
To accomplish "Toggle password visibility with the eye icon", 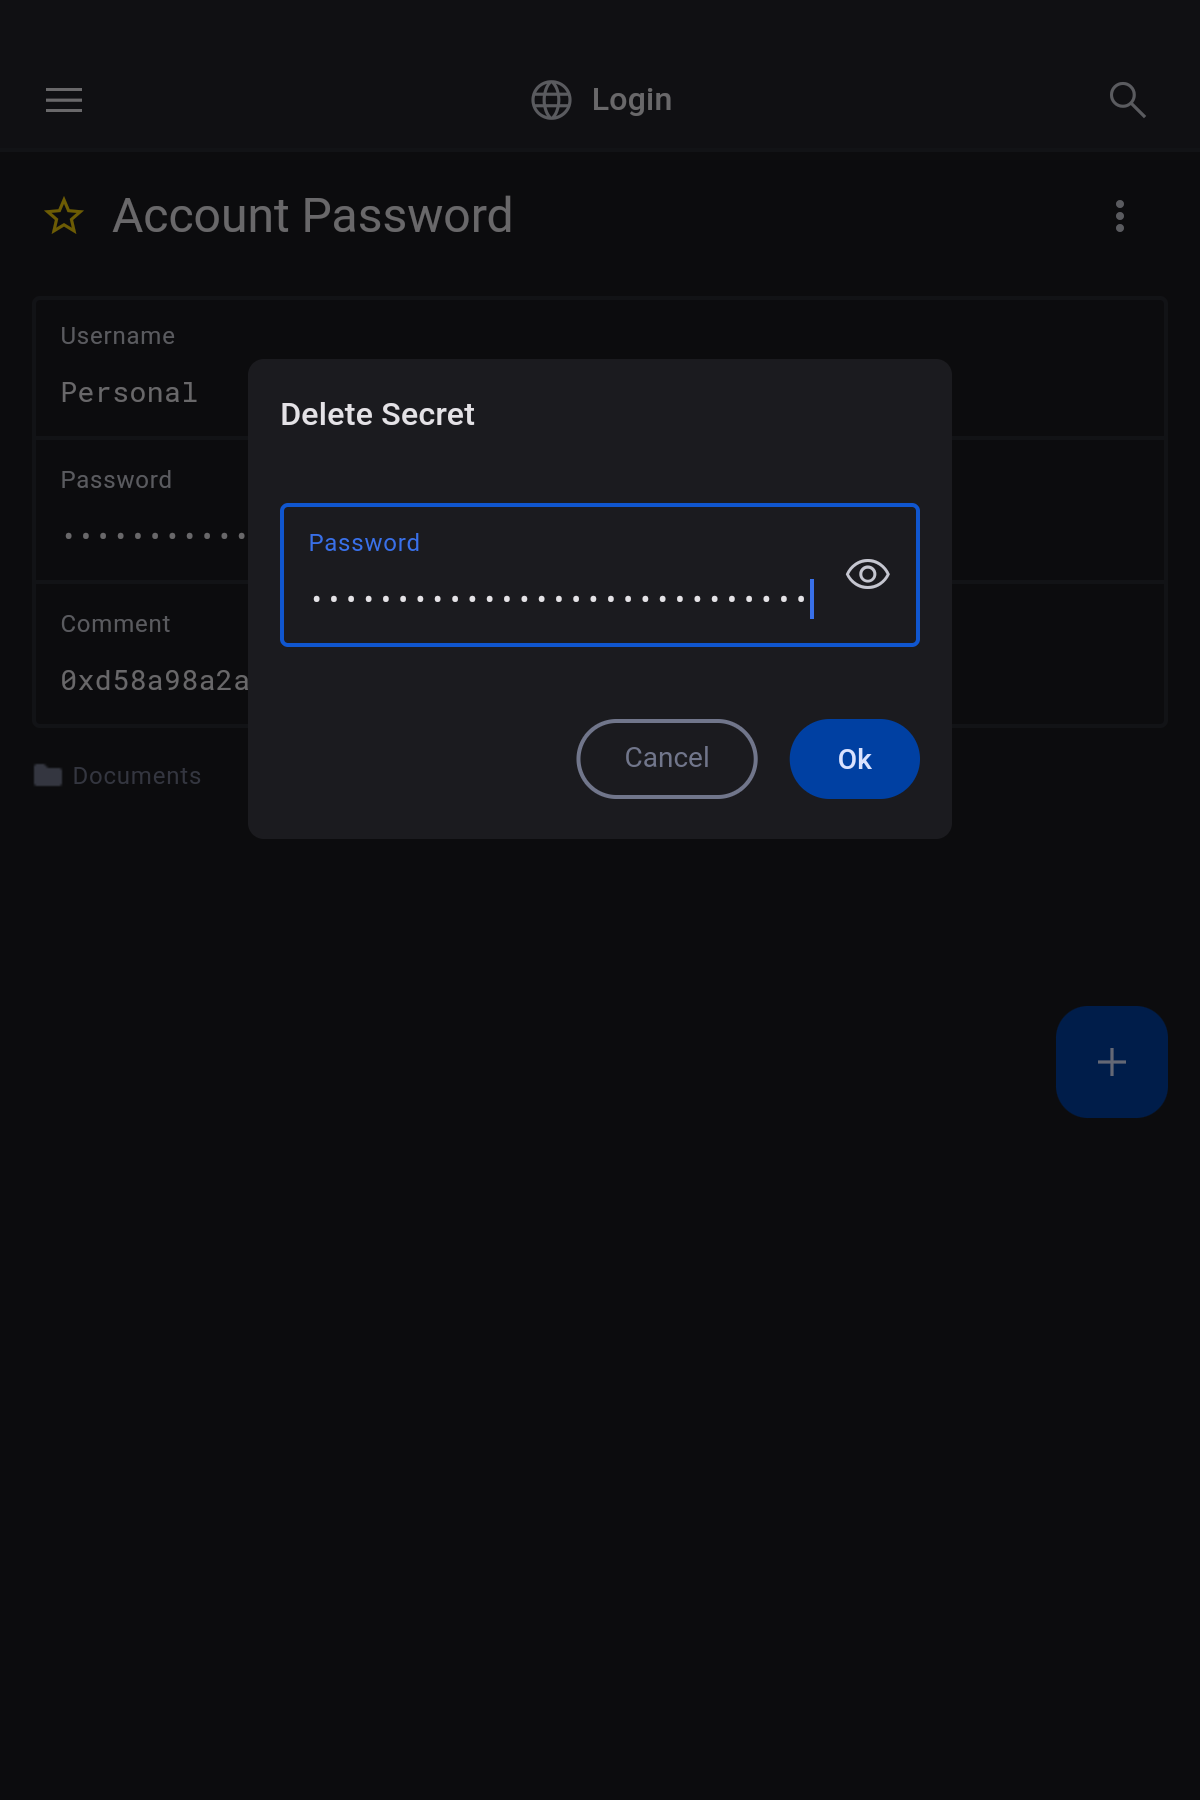I will [867, 574].
